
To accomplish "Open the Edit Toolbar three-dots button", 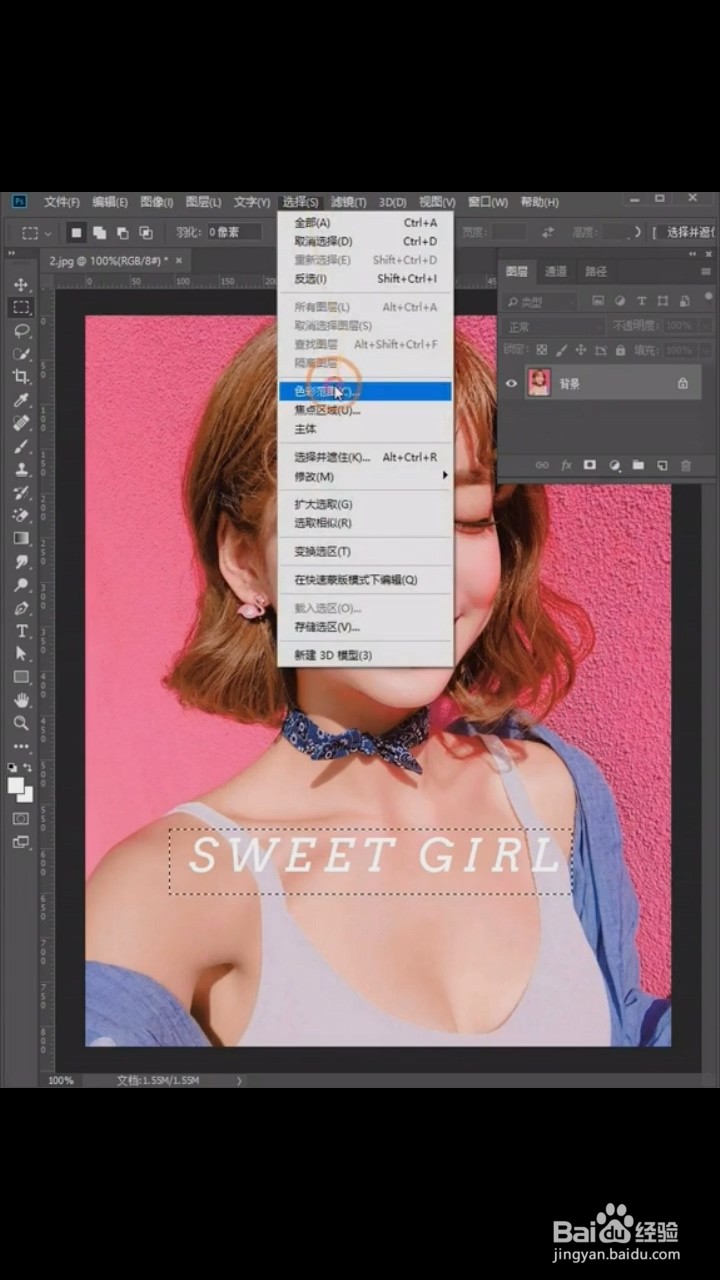I will 21,746.
